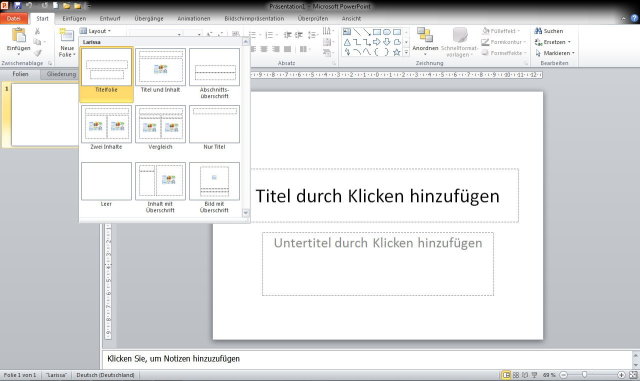640x381 pixels.
Task: Select the arrow line shape
Action: [x=367, y=32]
